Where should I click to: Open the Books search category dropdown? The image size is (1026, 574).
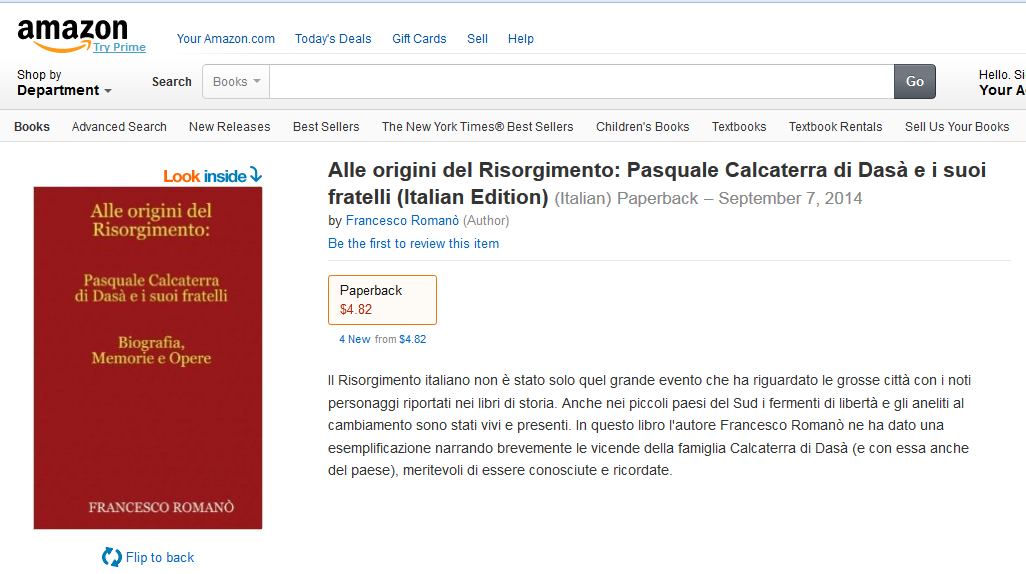coord(236,82)
